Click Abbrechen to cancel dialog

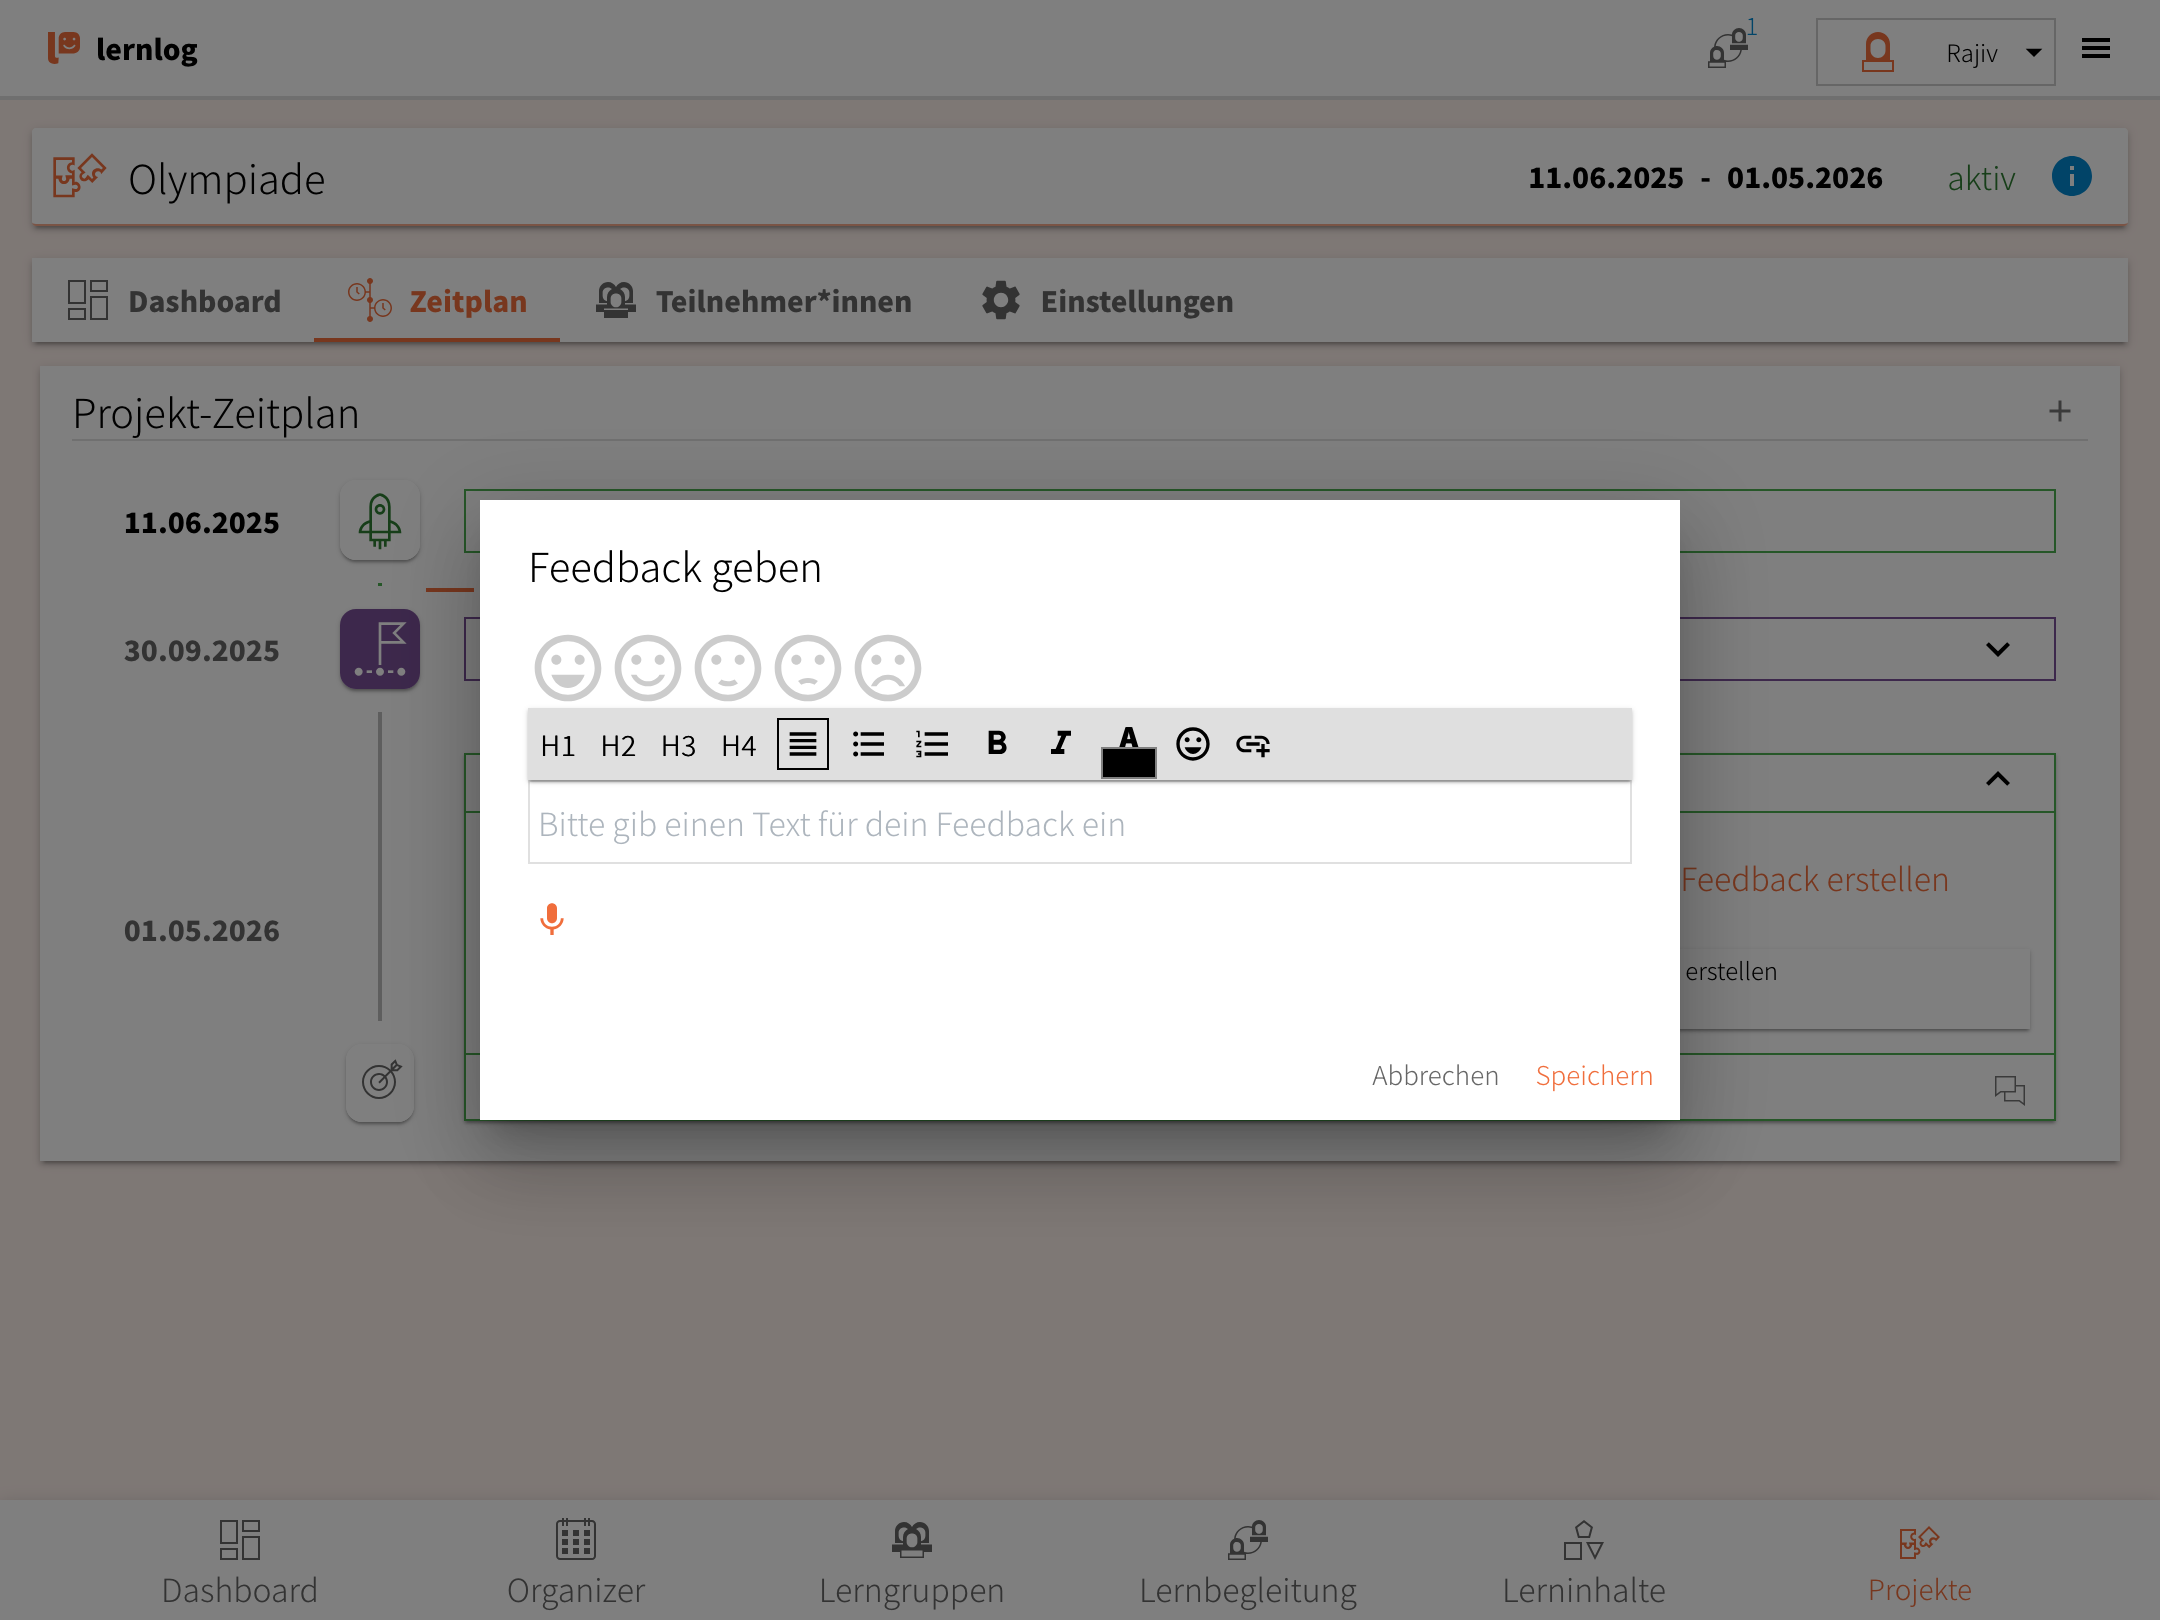(x=1434, y=1076)
